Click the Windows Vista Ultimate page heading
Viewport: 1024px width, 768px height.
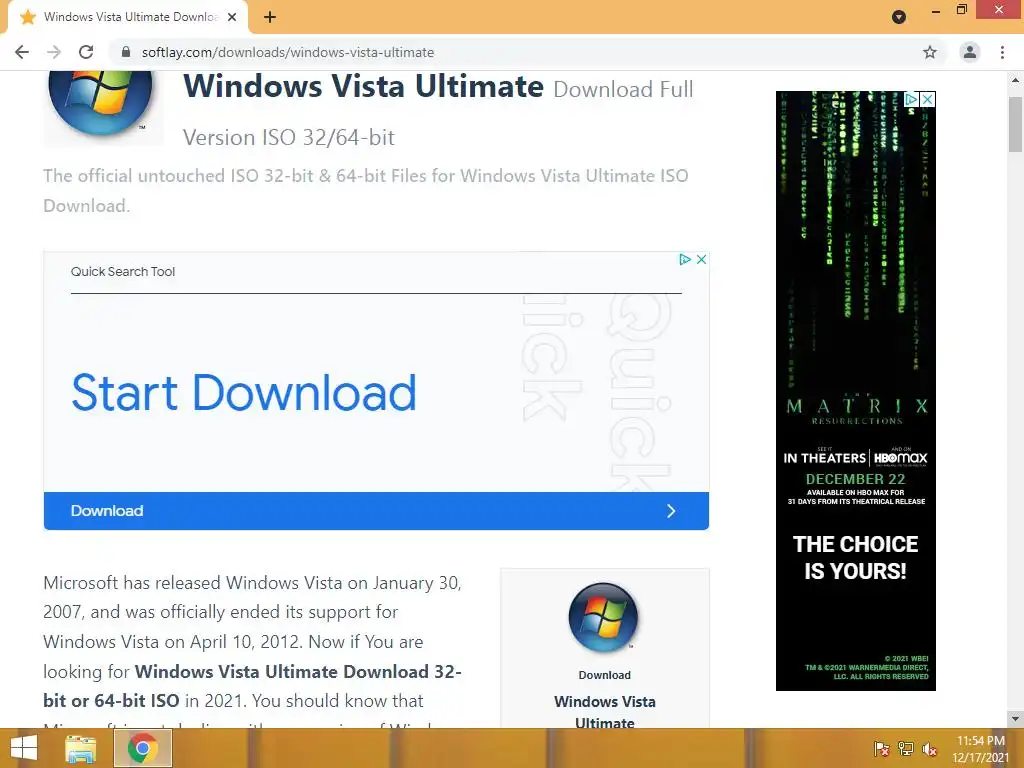pos(363,86)
